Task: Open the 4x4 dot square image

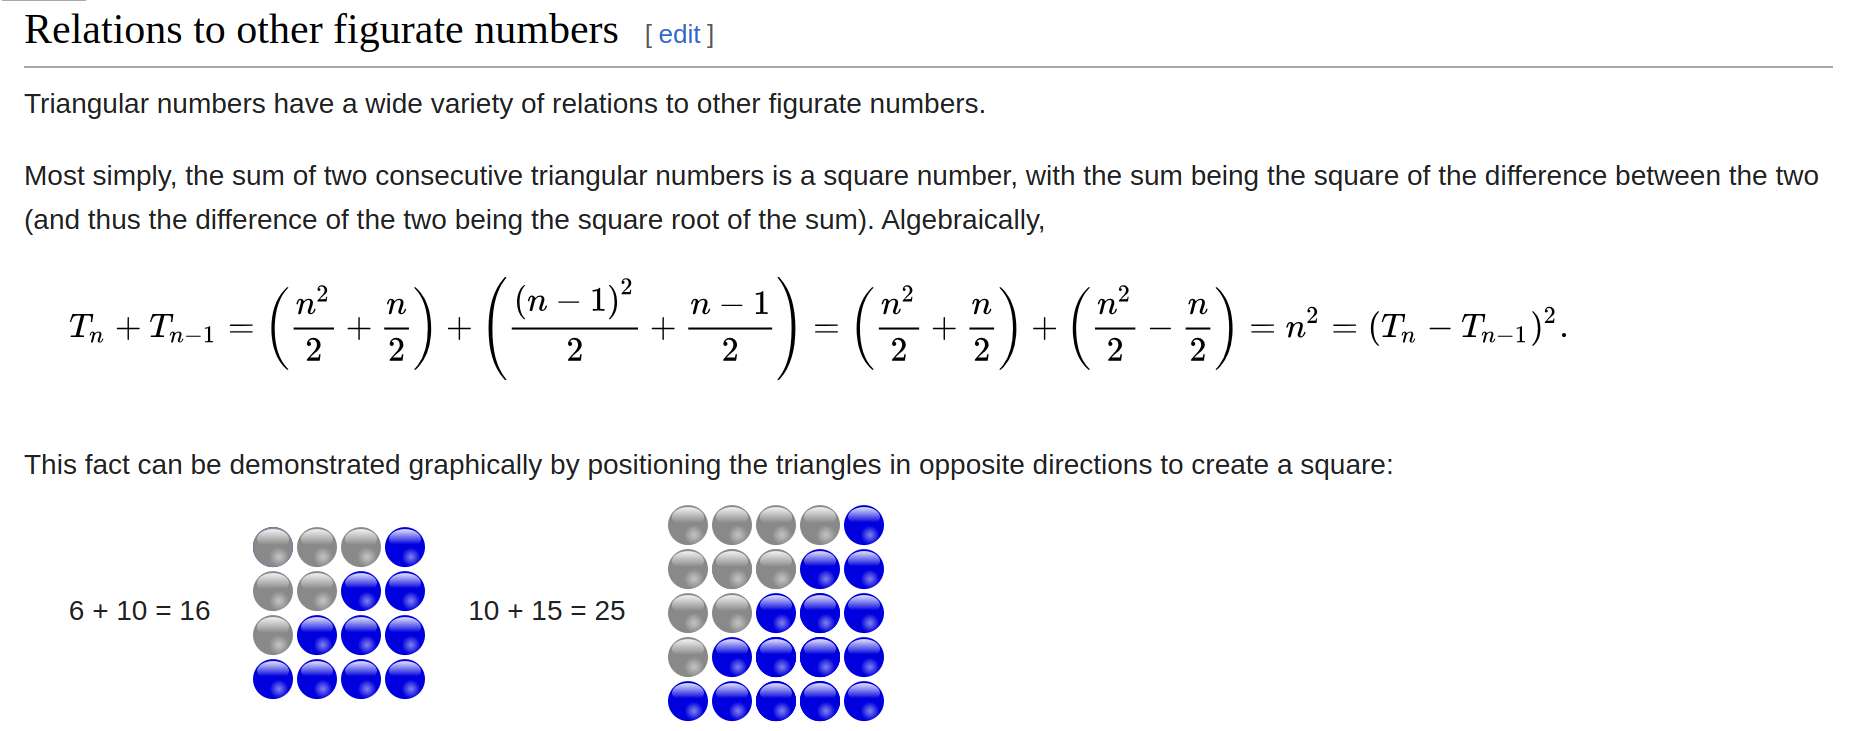Action: click(x=339, y=613)
